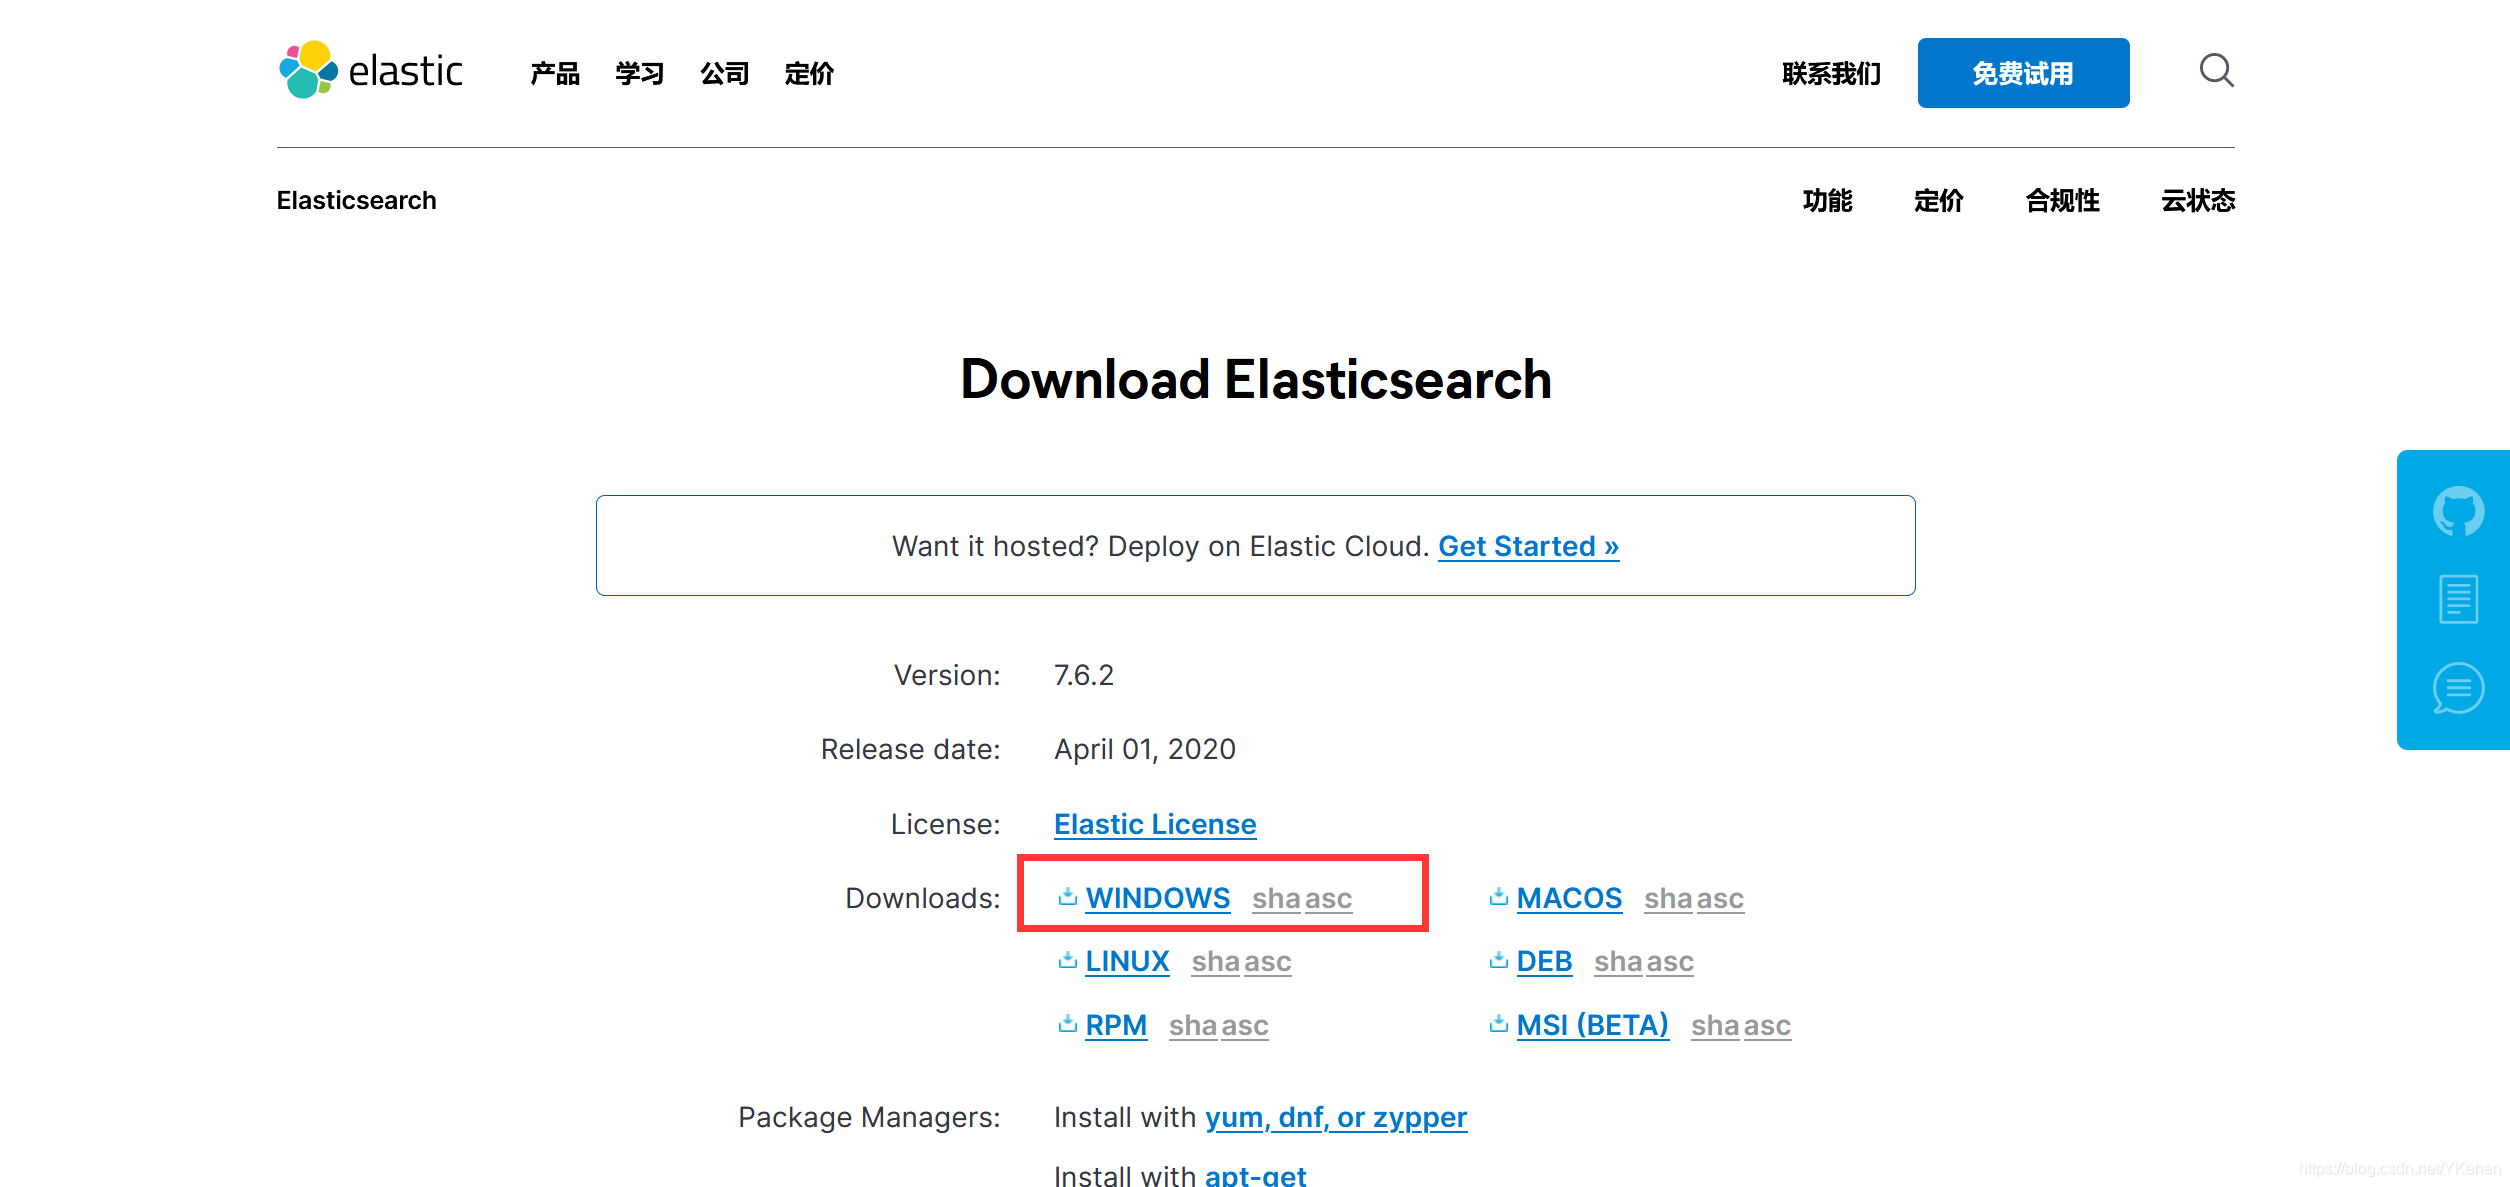Image resolution: width=2510 pixels, height=1187 pixels.
Task: Go to 联系我们 contact page
Action: (x=1831, y=73)
